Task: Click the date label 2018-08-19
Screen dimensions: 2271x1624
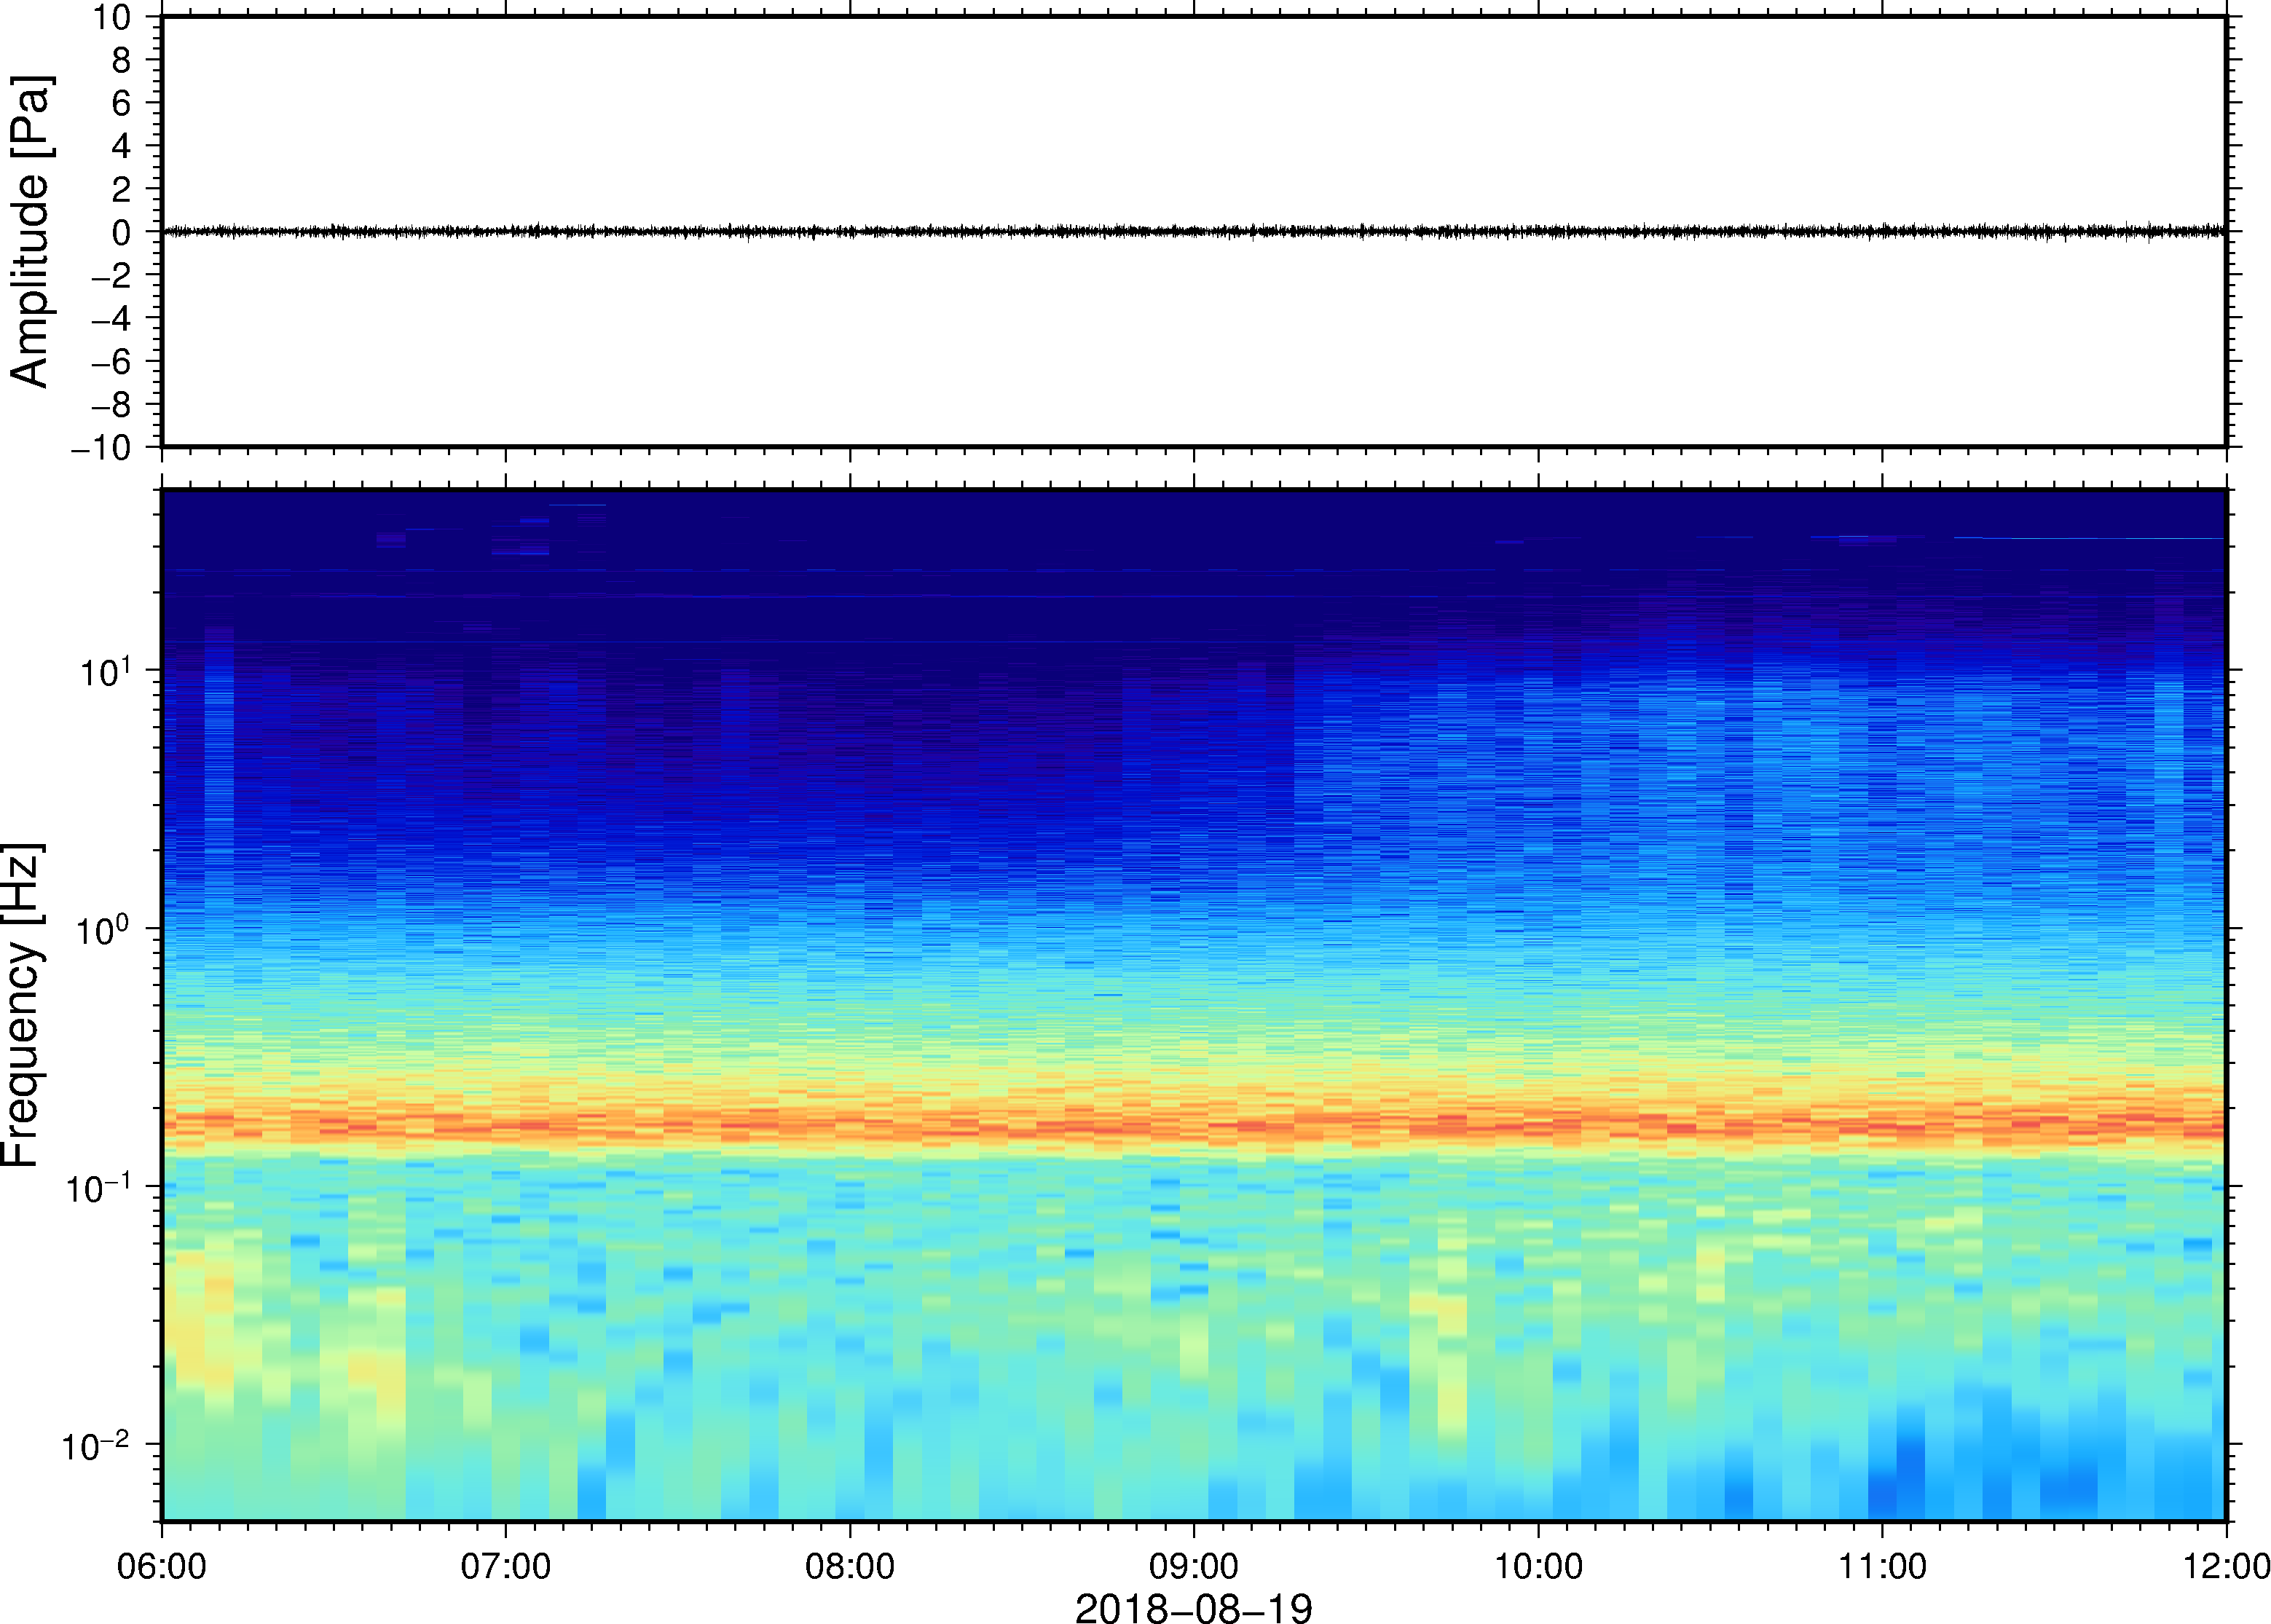Action: click(1193, 1607)
